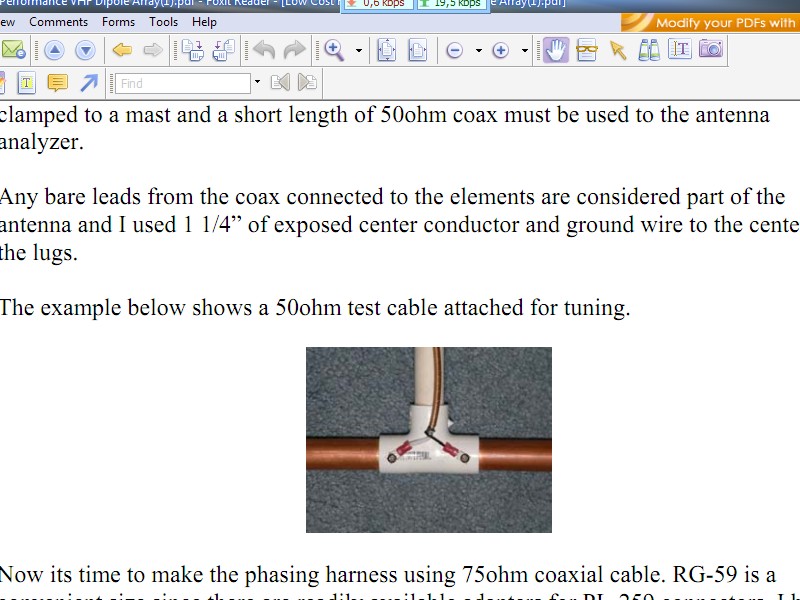
Task: Click rotate pages clockwise icon
Action: (x=193, y=50)
